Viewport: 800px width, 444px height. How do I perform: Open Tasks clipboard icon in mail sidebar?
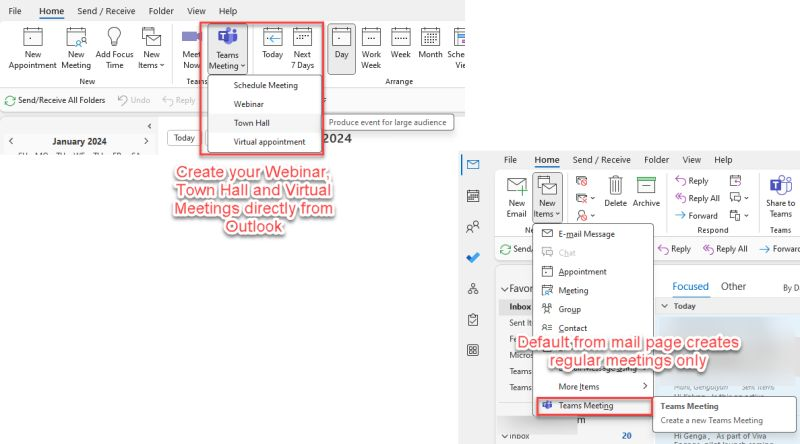[x=473, y=320]
